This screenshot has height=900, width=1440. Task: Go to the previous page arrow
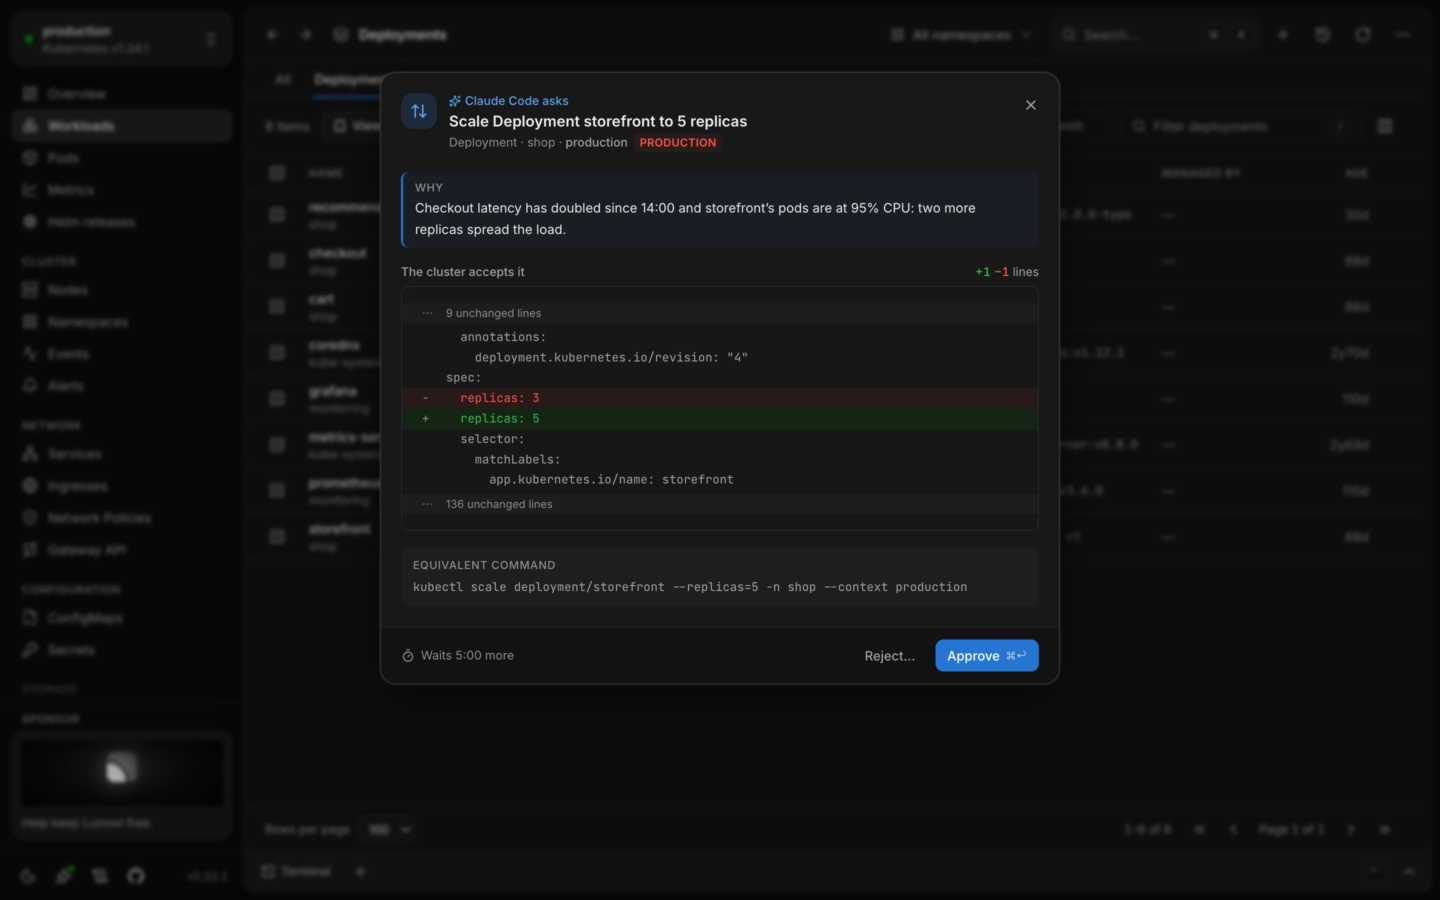pyautogui.click(x=1234, y=830)
